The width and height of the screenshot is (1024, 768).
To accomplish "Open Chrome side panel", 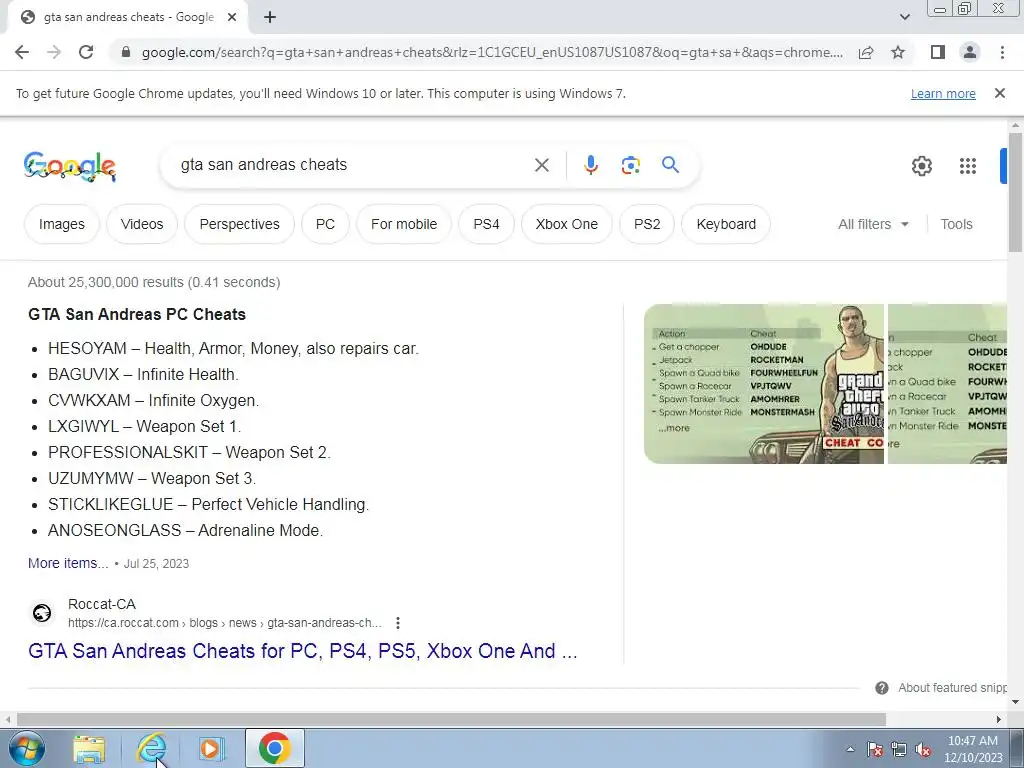I will click(938, 52).
